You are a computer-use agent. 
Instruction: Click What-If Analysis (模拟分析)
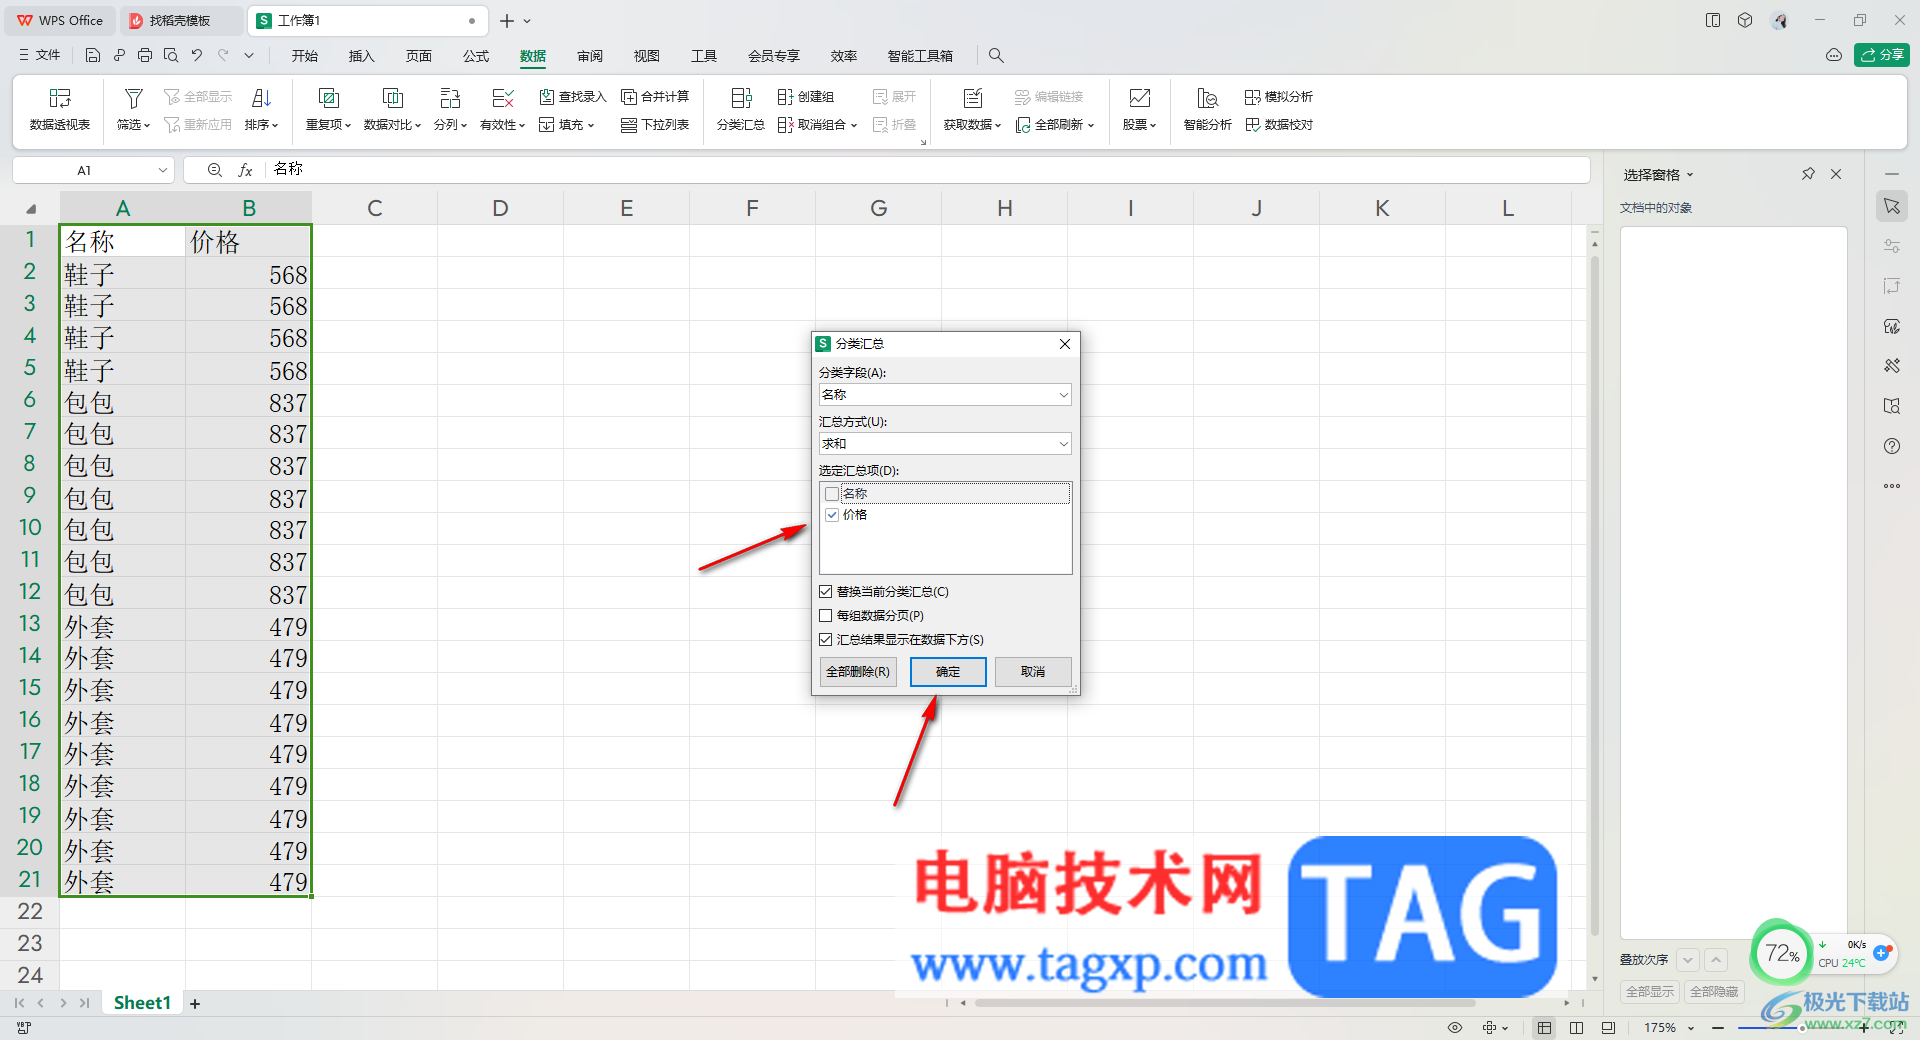tap(1279, 97)
